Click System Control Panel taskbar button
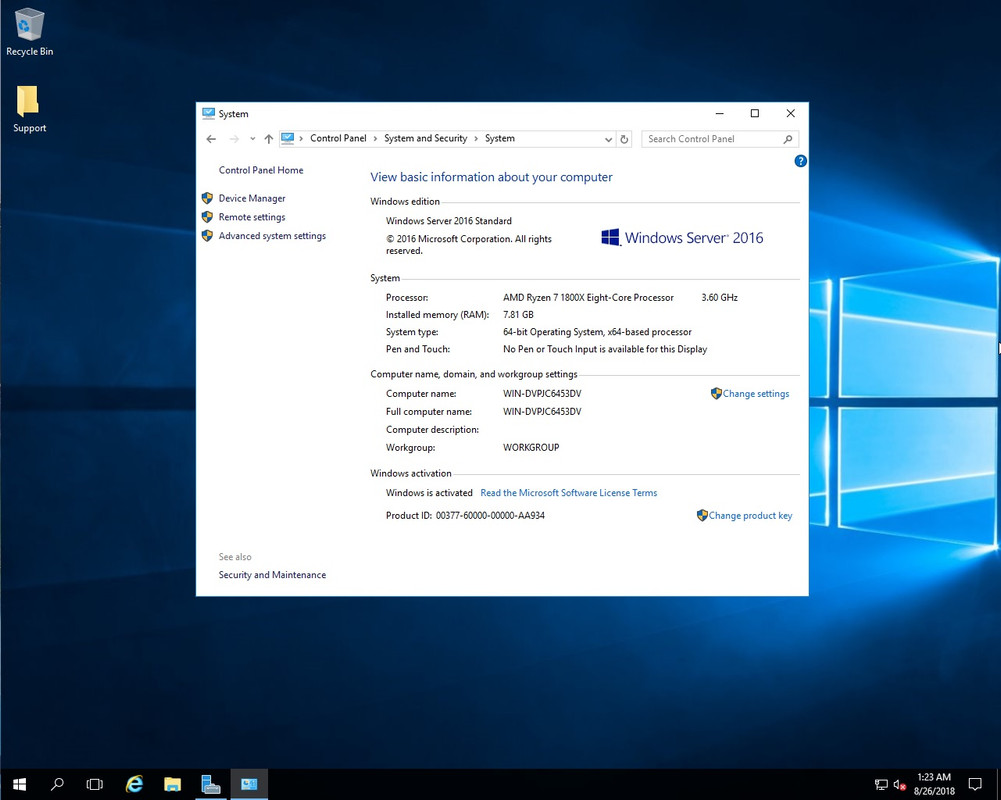 [249, 784]
